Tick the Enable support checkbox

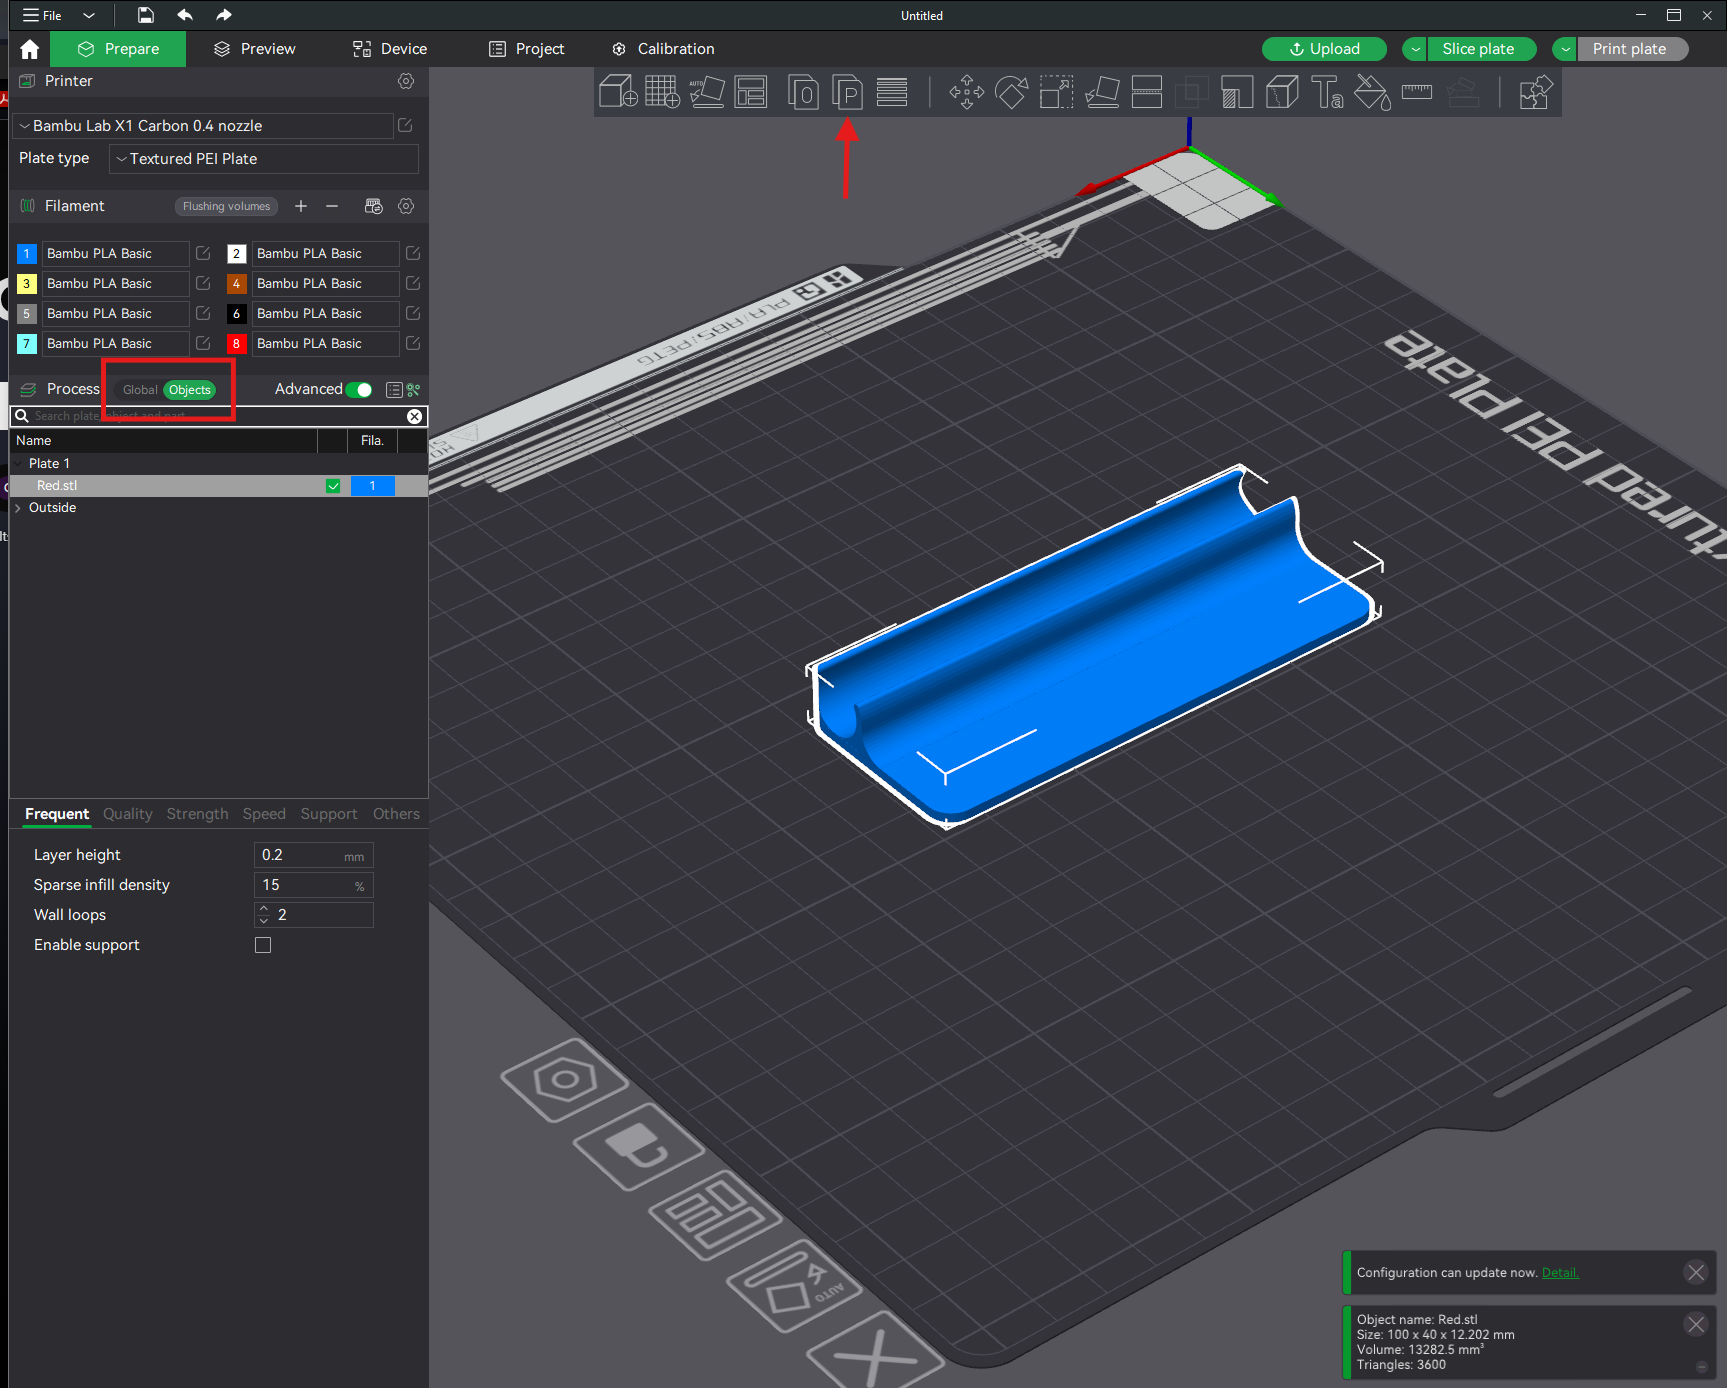263,945
